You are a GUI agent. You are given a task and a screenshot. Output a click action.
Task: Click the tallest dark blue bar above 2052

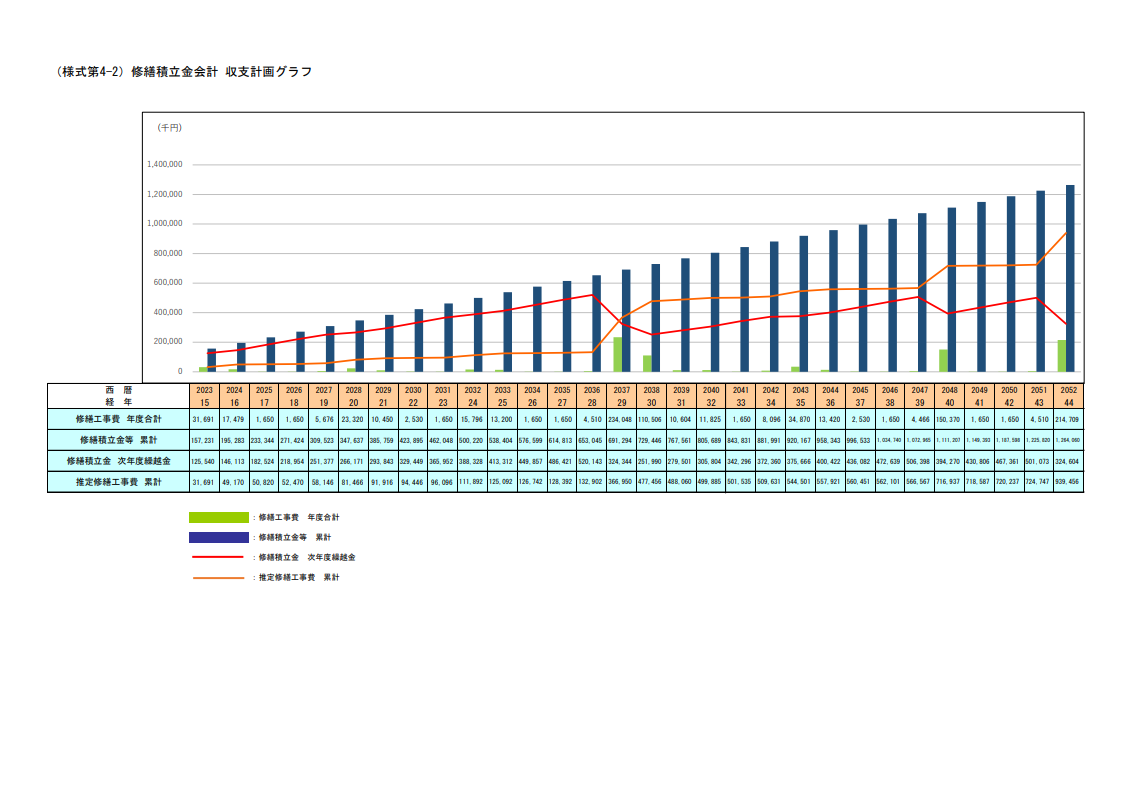pos(1070,279)
